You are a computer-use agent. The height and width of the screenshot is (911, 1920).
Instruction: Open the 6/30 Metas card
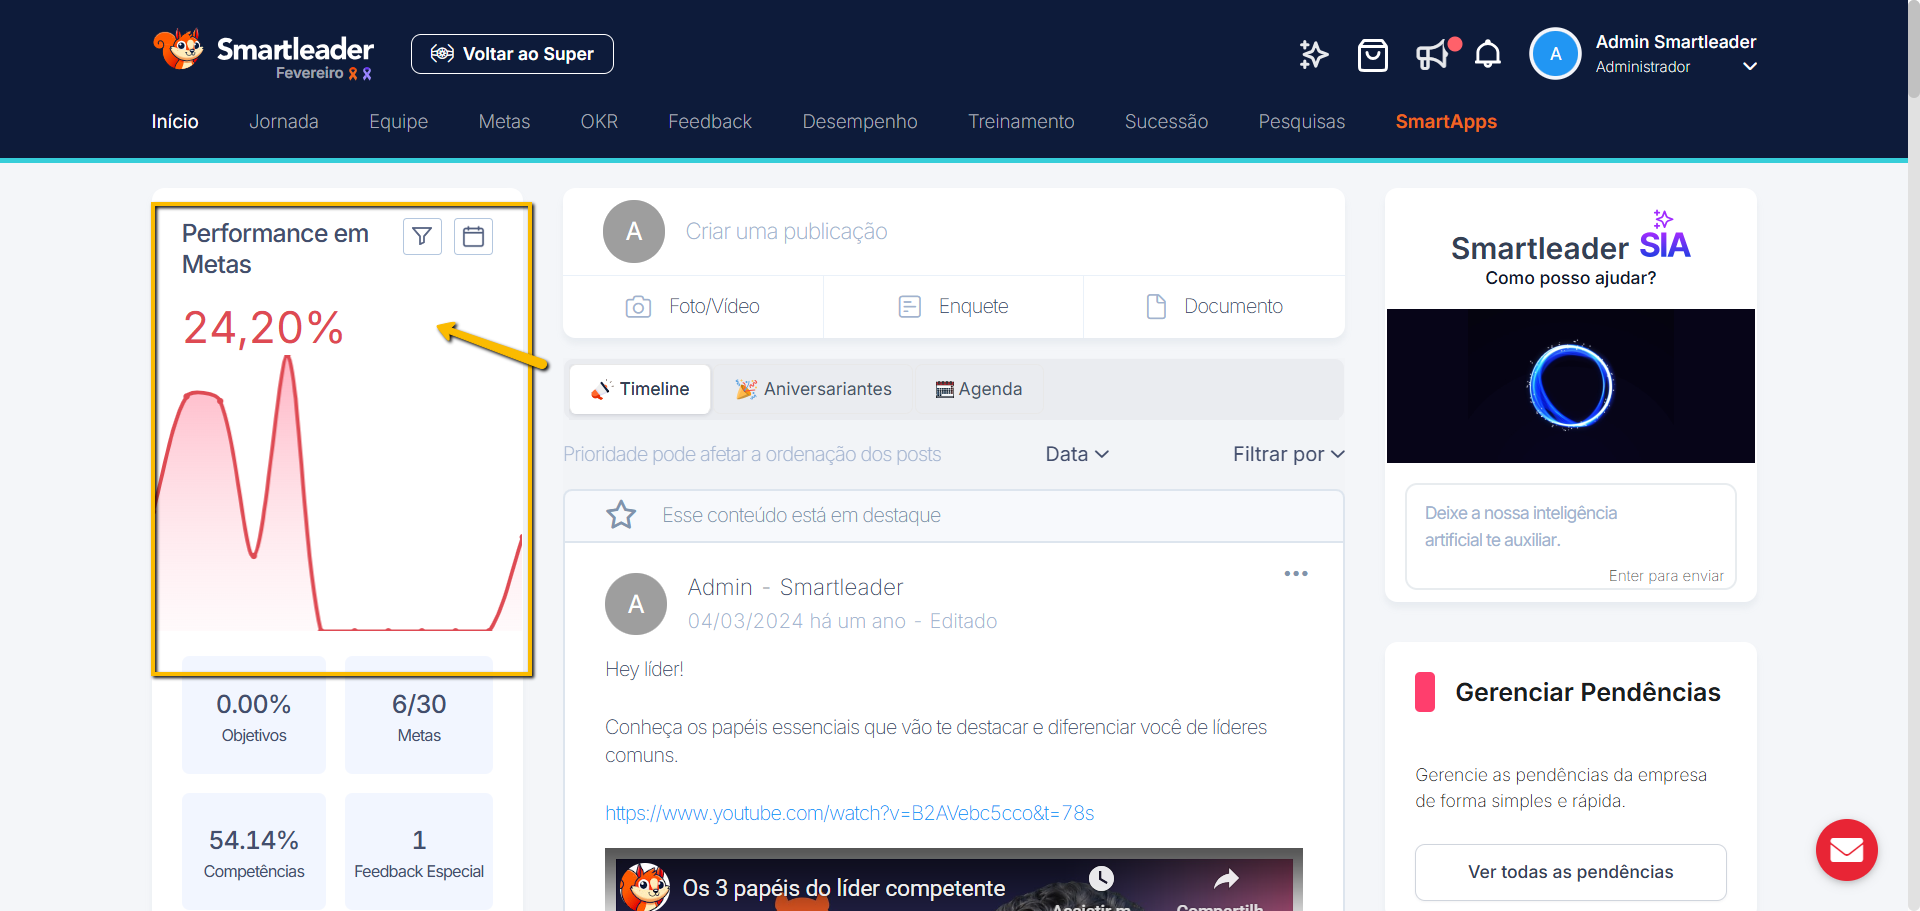(x=419, y=717)
